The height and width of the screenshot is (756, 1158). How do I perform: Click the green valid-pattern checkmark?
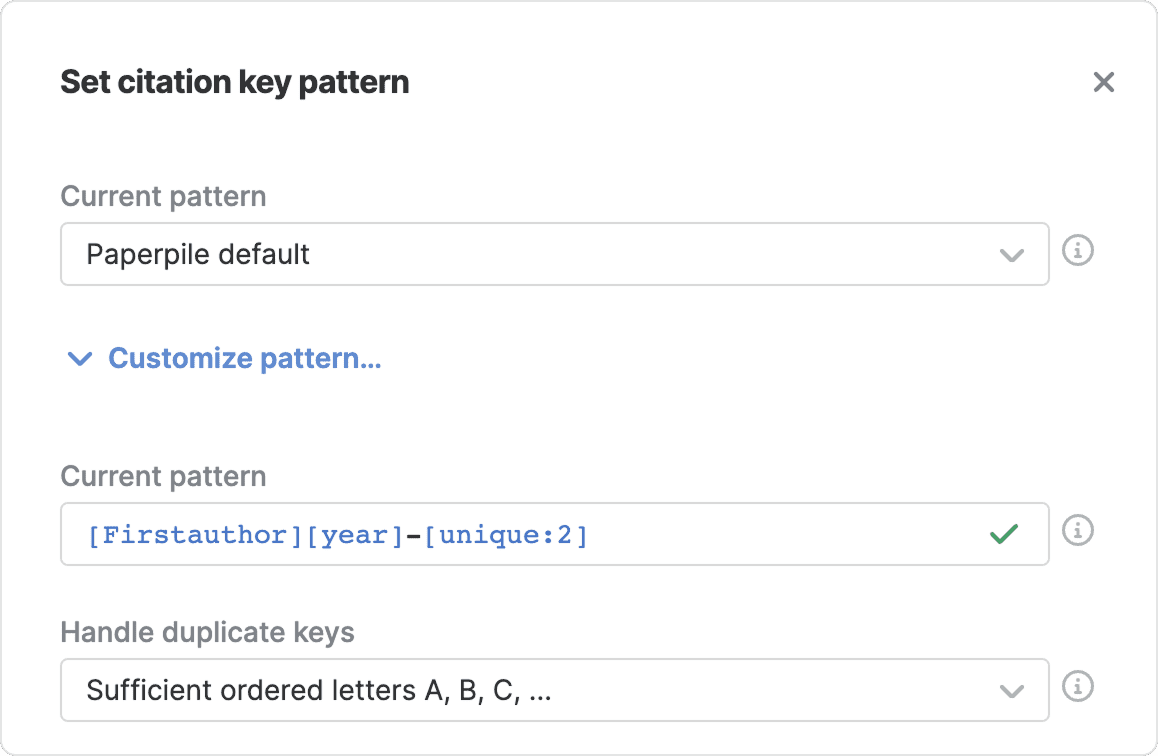coord(1003,534)
